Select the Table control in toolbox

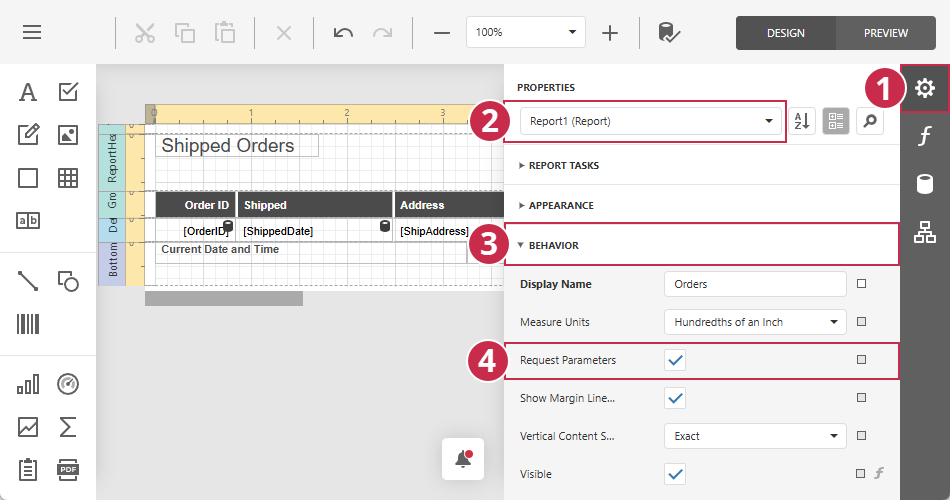point(68,178)
